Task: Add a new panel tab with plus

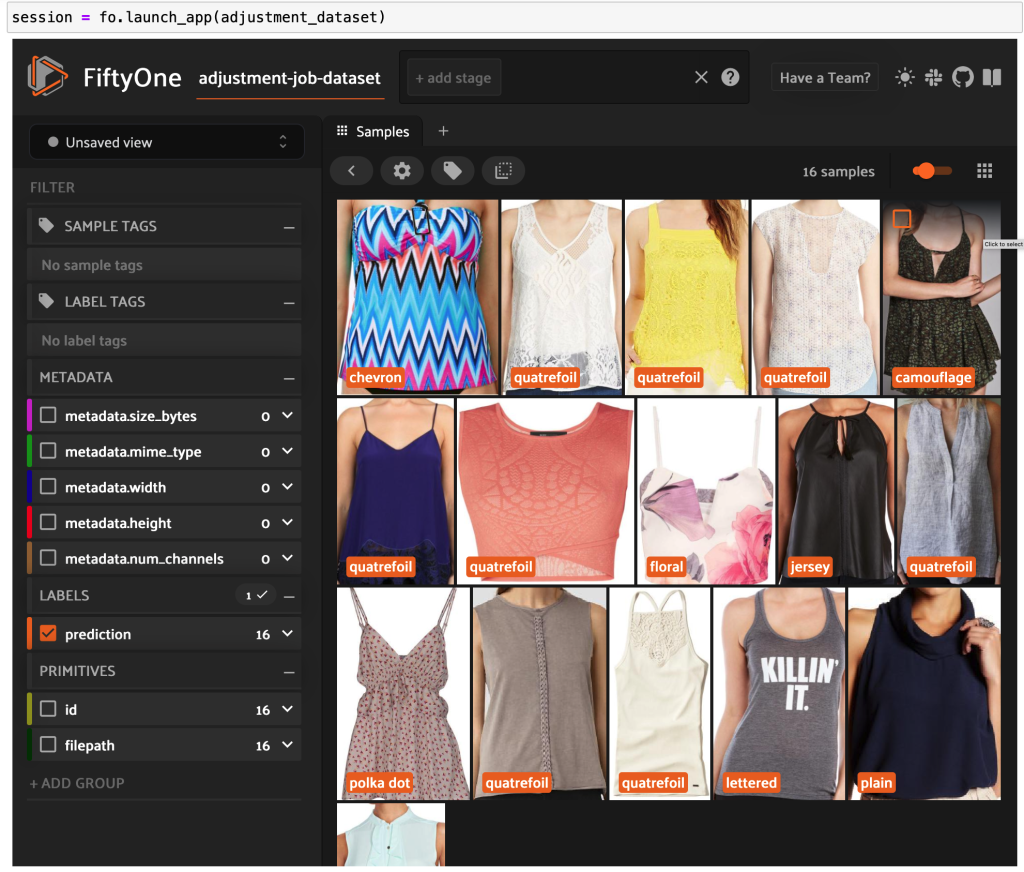Action: (443, 131)
